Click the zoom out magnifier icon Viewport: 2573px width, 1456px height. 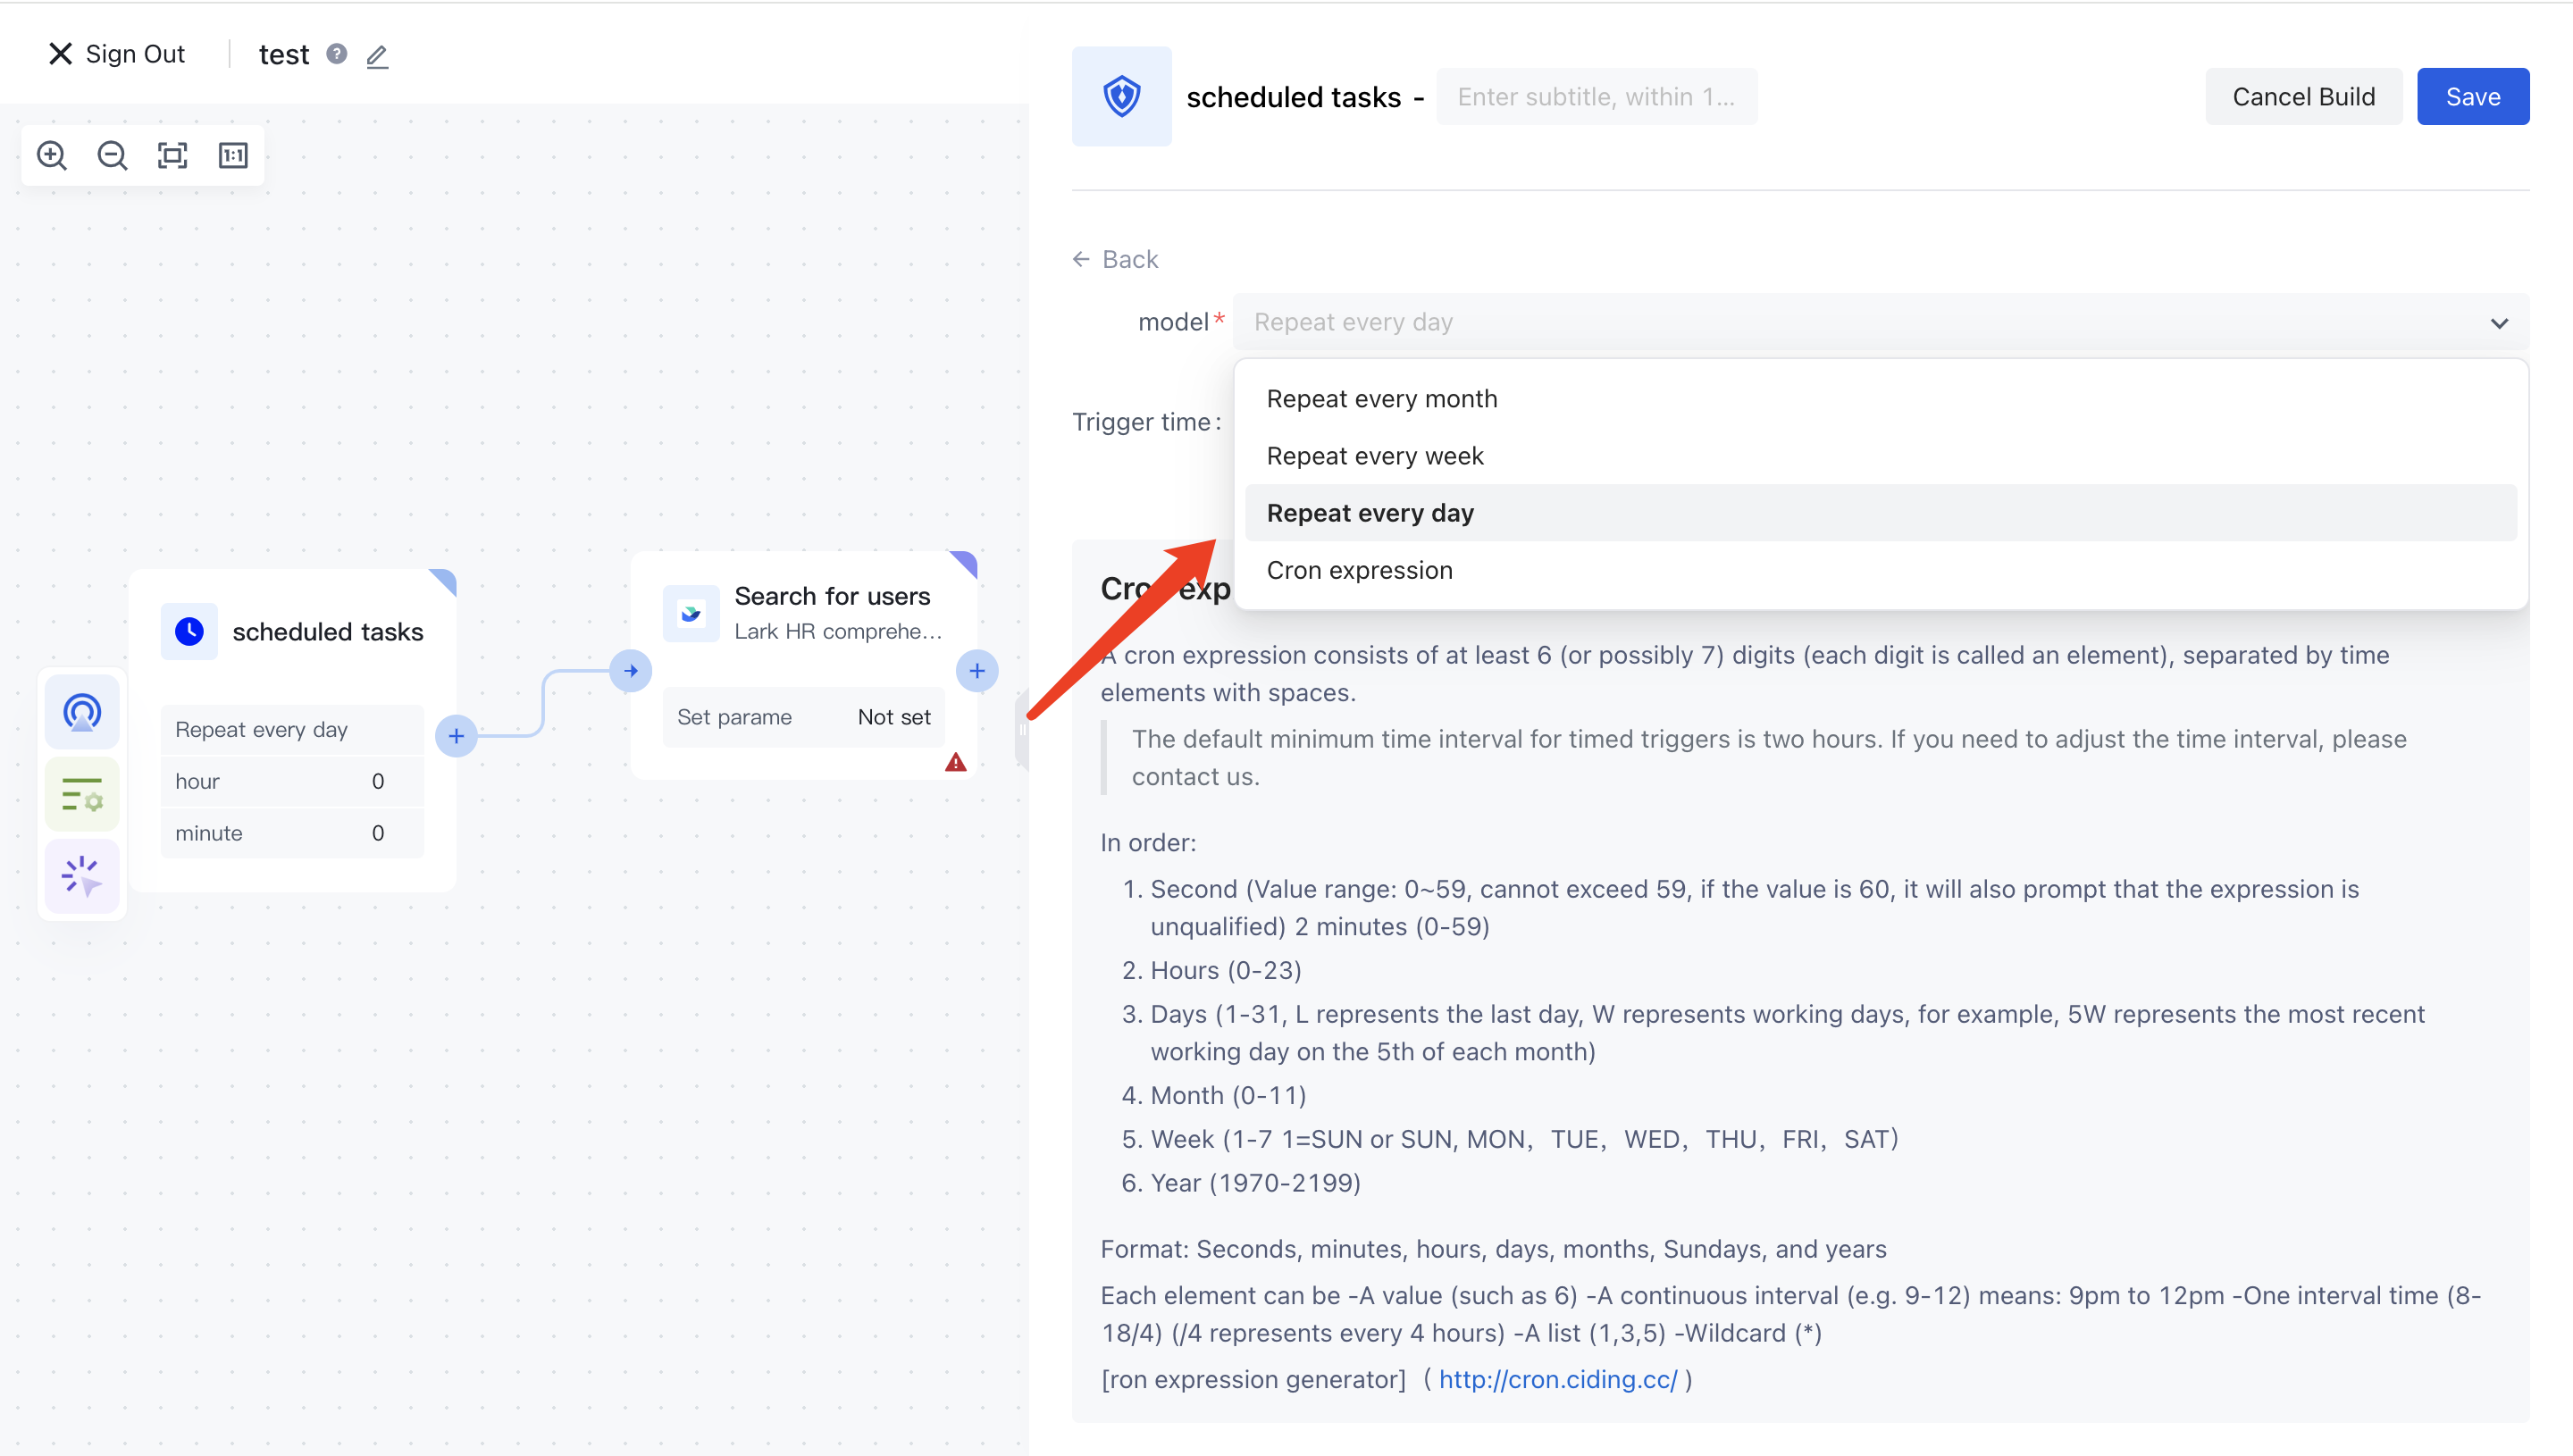coord(112,155)
